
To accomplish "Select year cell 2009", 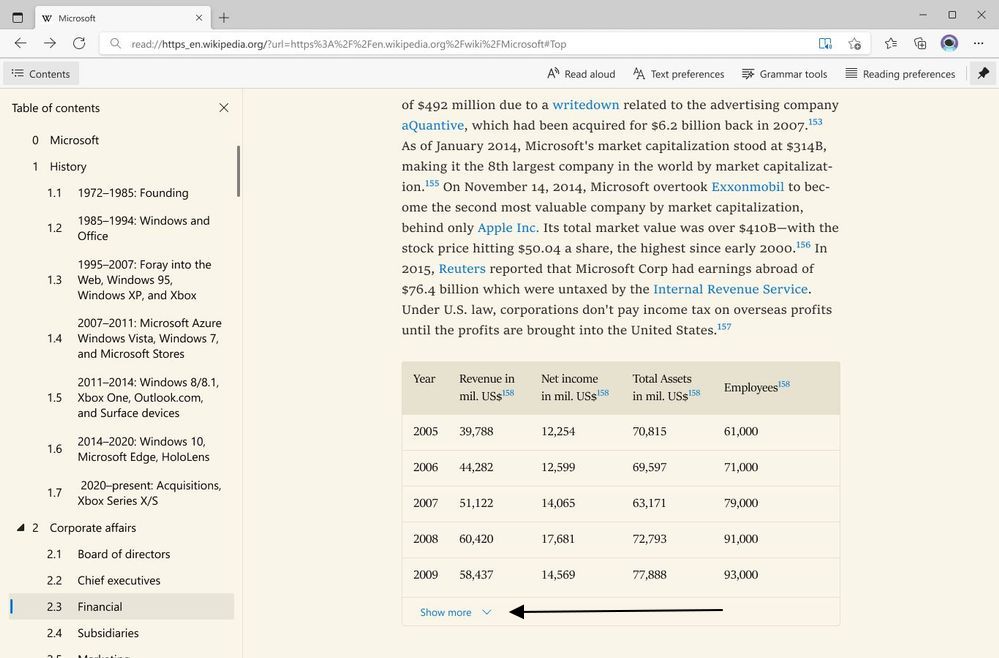I will (425, 575).
